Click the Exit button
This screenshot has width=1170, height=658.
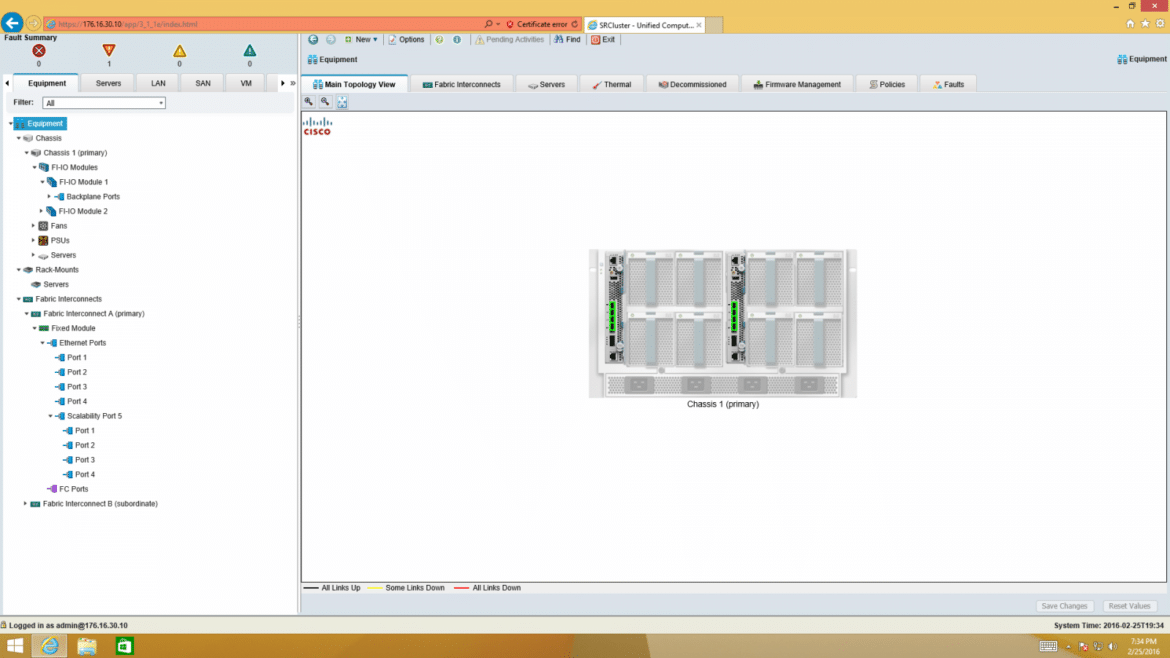(x=603, y=40)
